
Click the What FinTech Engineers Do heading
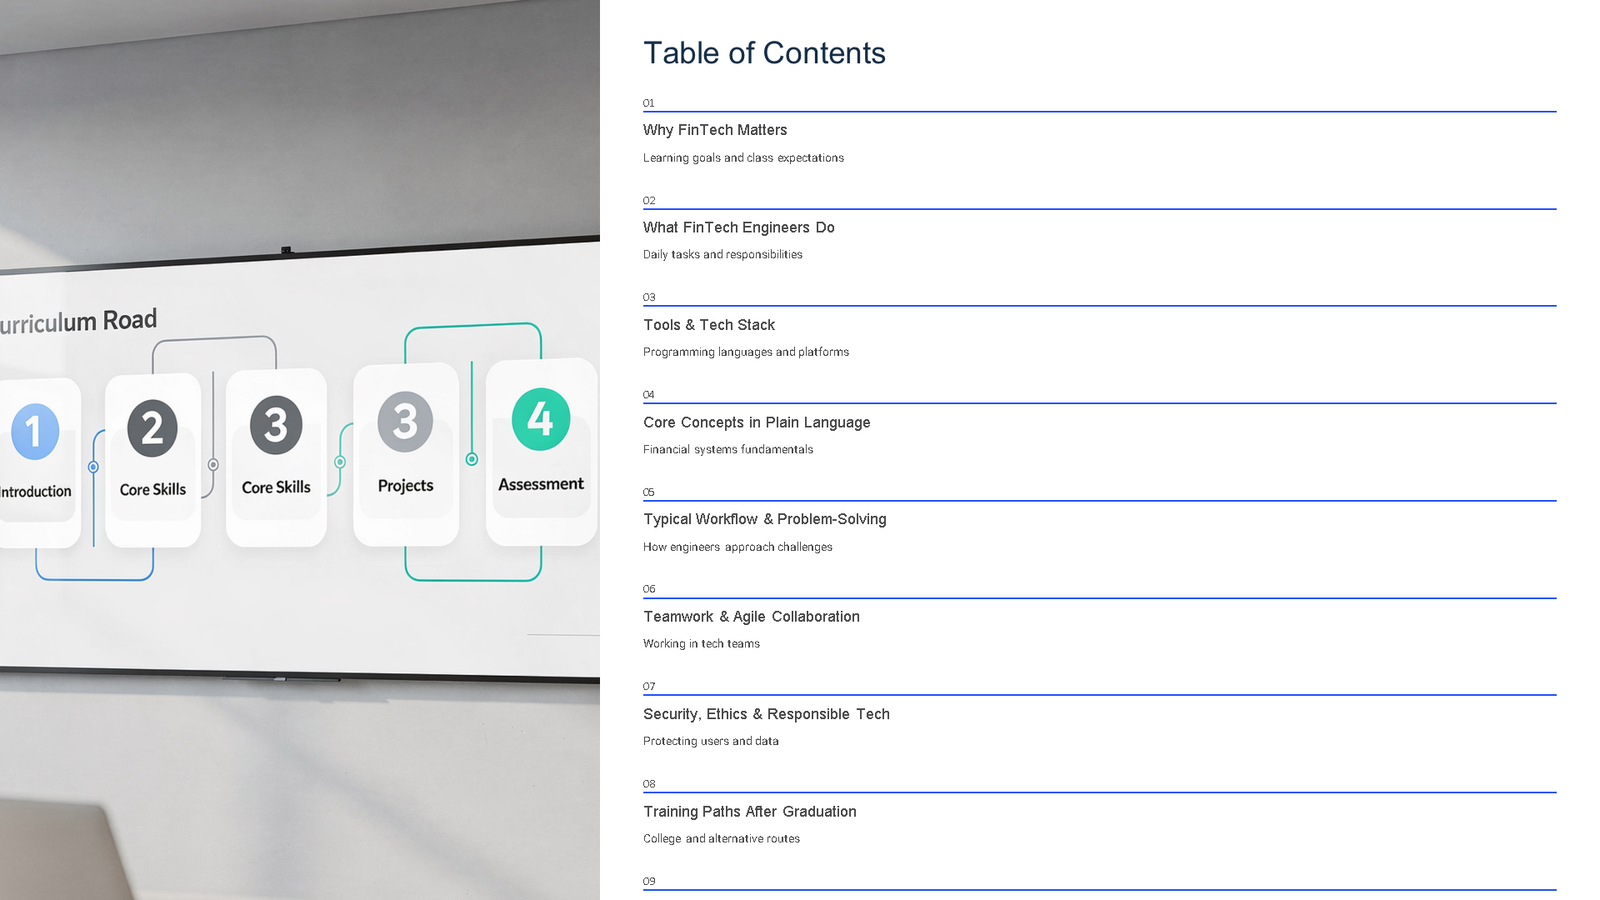[739, 227]
